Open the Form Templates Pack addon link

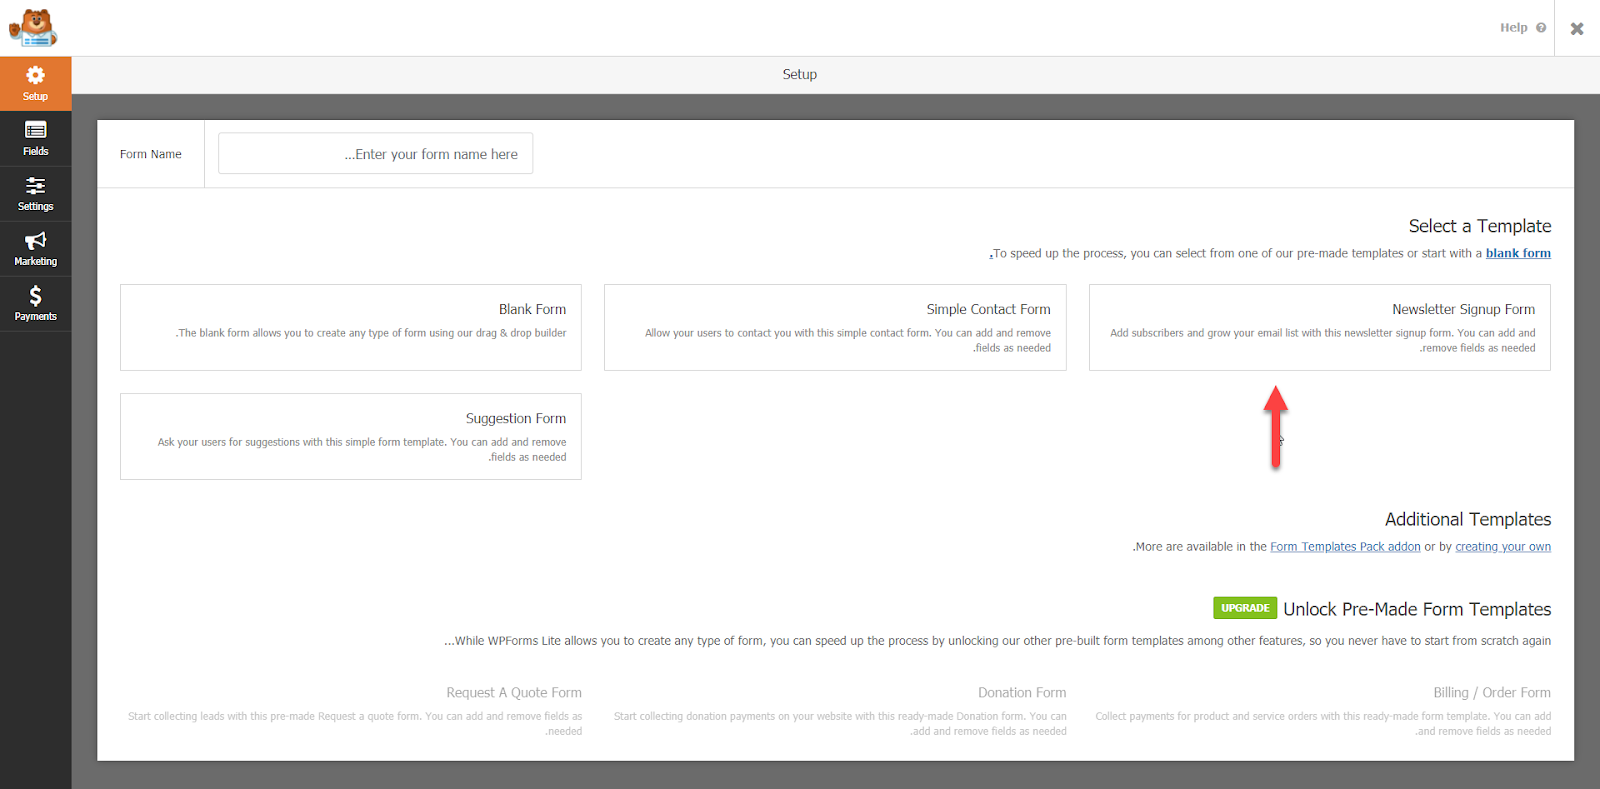[x=1345, y=547]
